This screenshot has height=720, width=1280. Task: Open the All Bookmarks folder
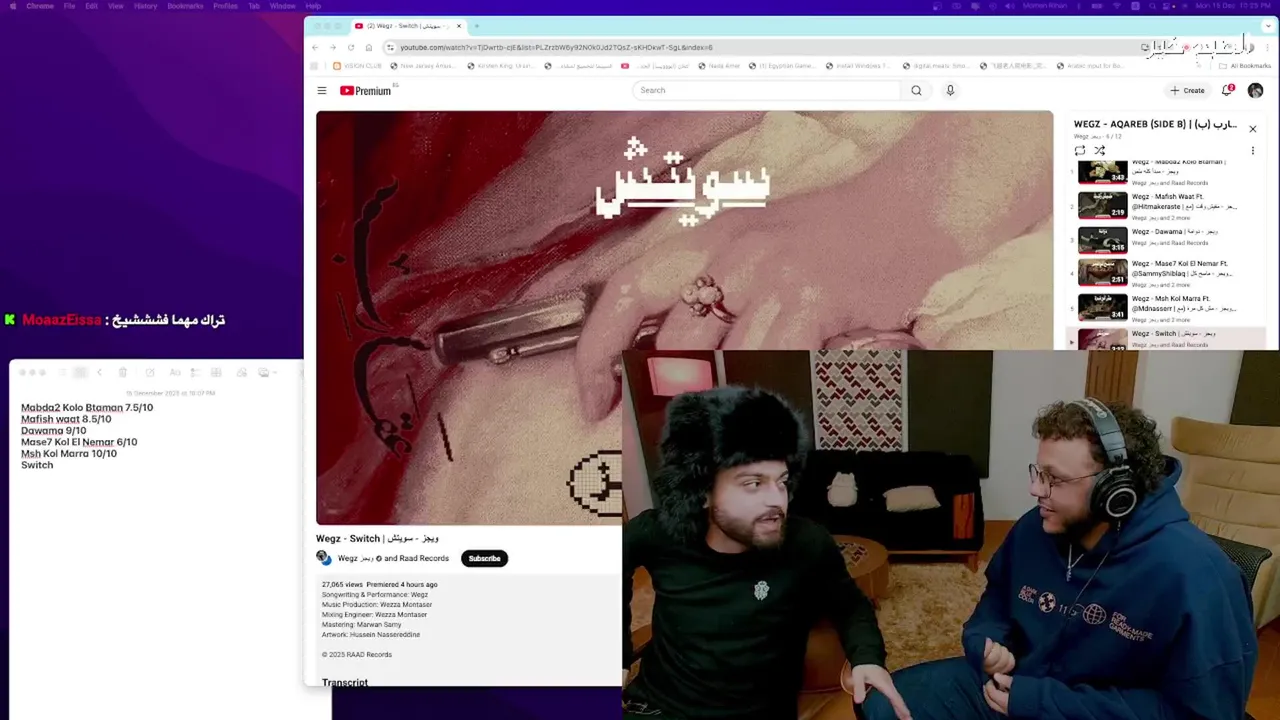pyautogui.click(x=1245, y=66)
